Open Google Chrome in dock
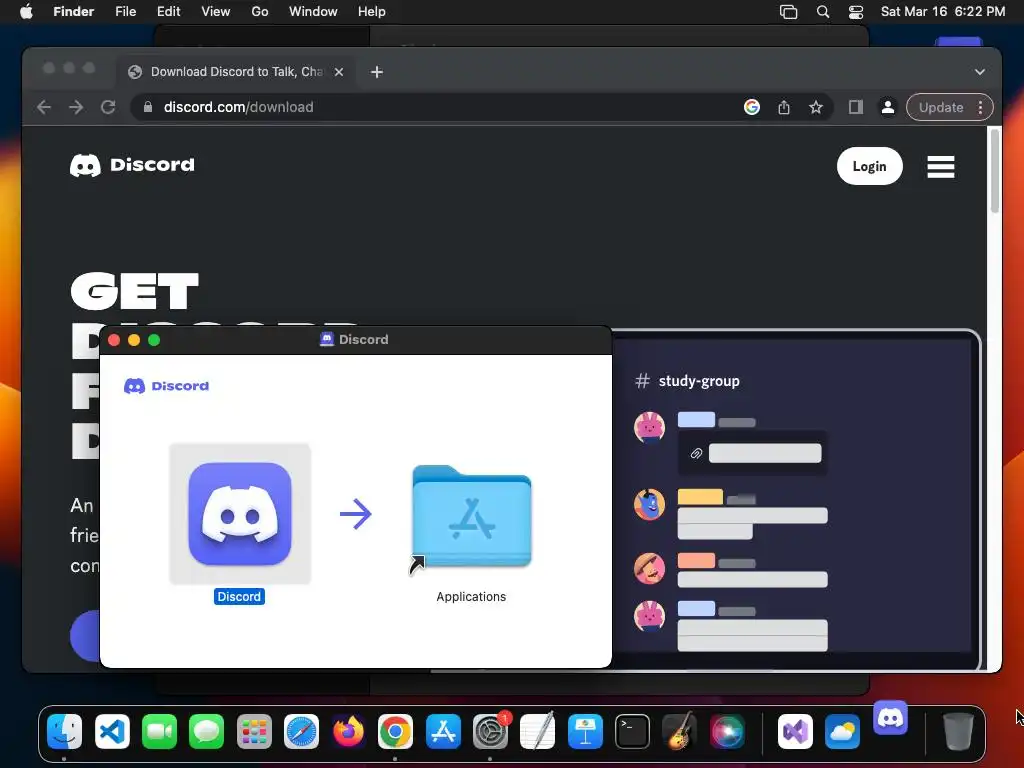The height and width of the screenshot is (768, 1024). [x=395, y=731]
